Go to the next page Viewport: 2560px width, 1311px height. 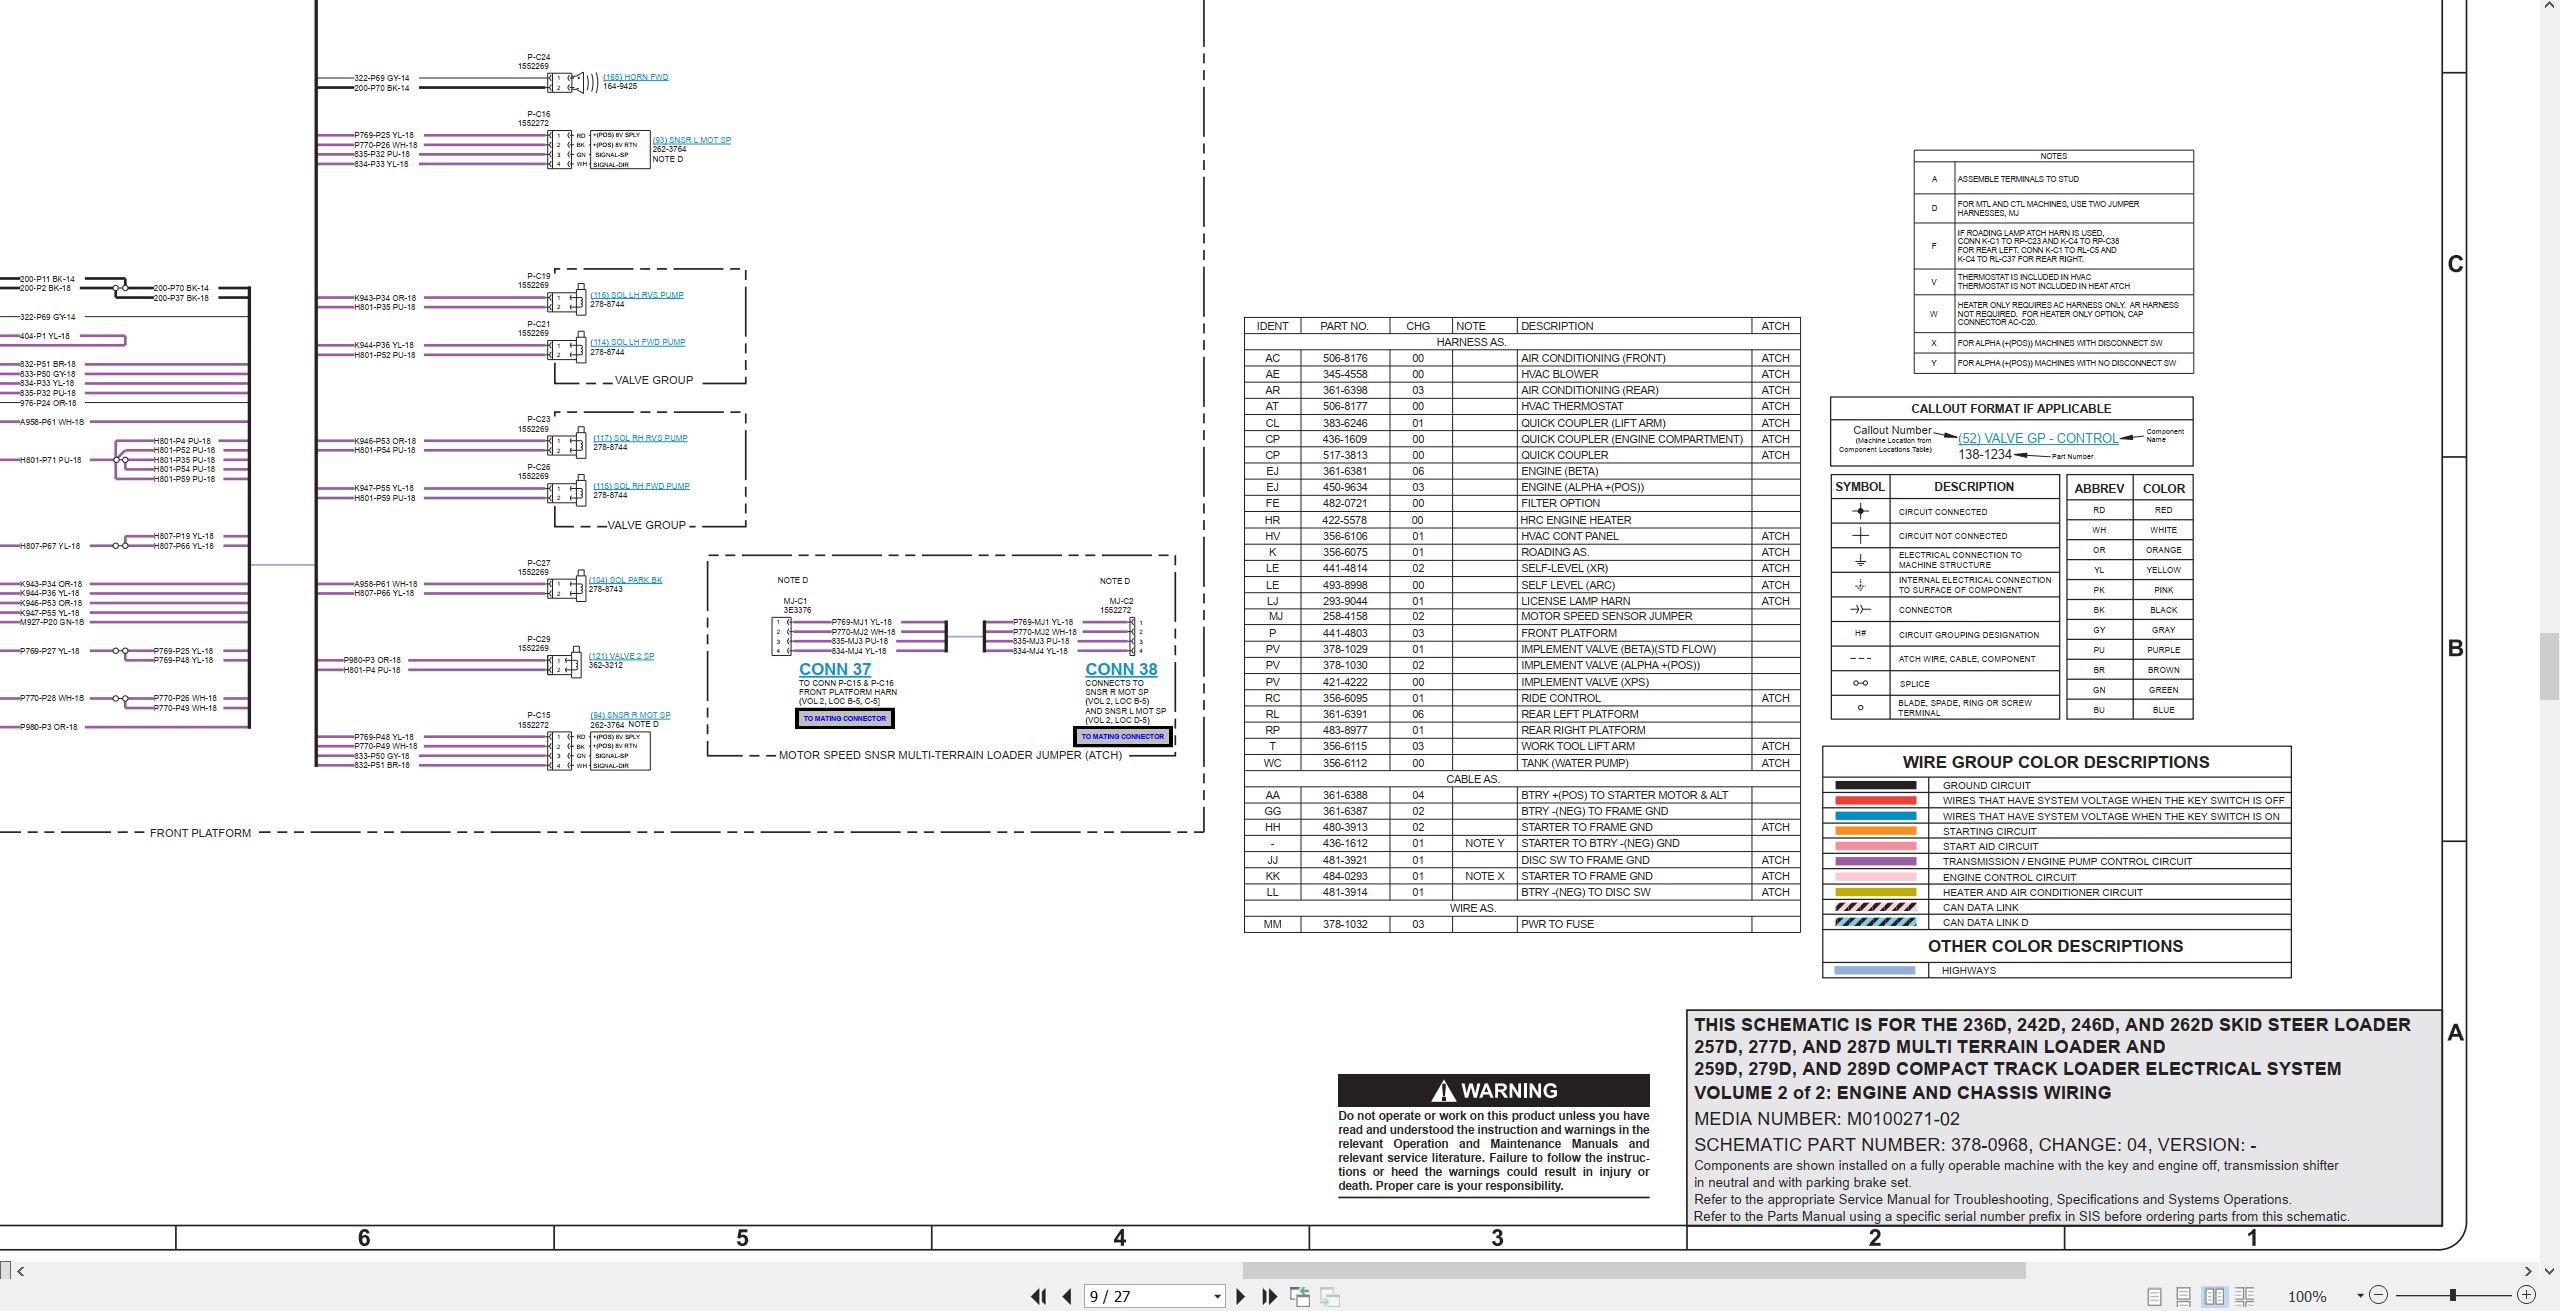(x=1241, y=1296)
